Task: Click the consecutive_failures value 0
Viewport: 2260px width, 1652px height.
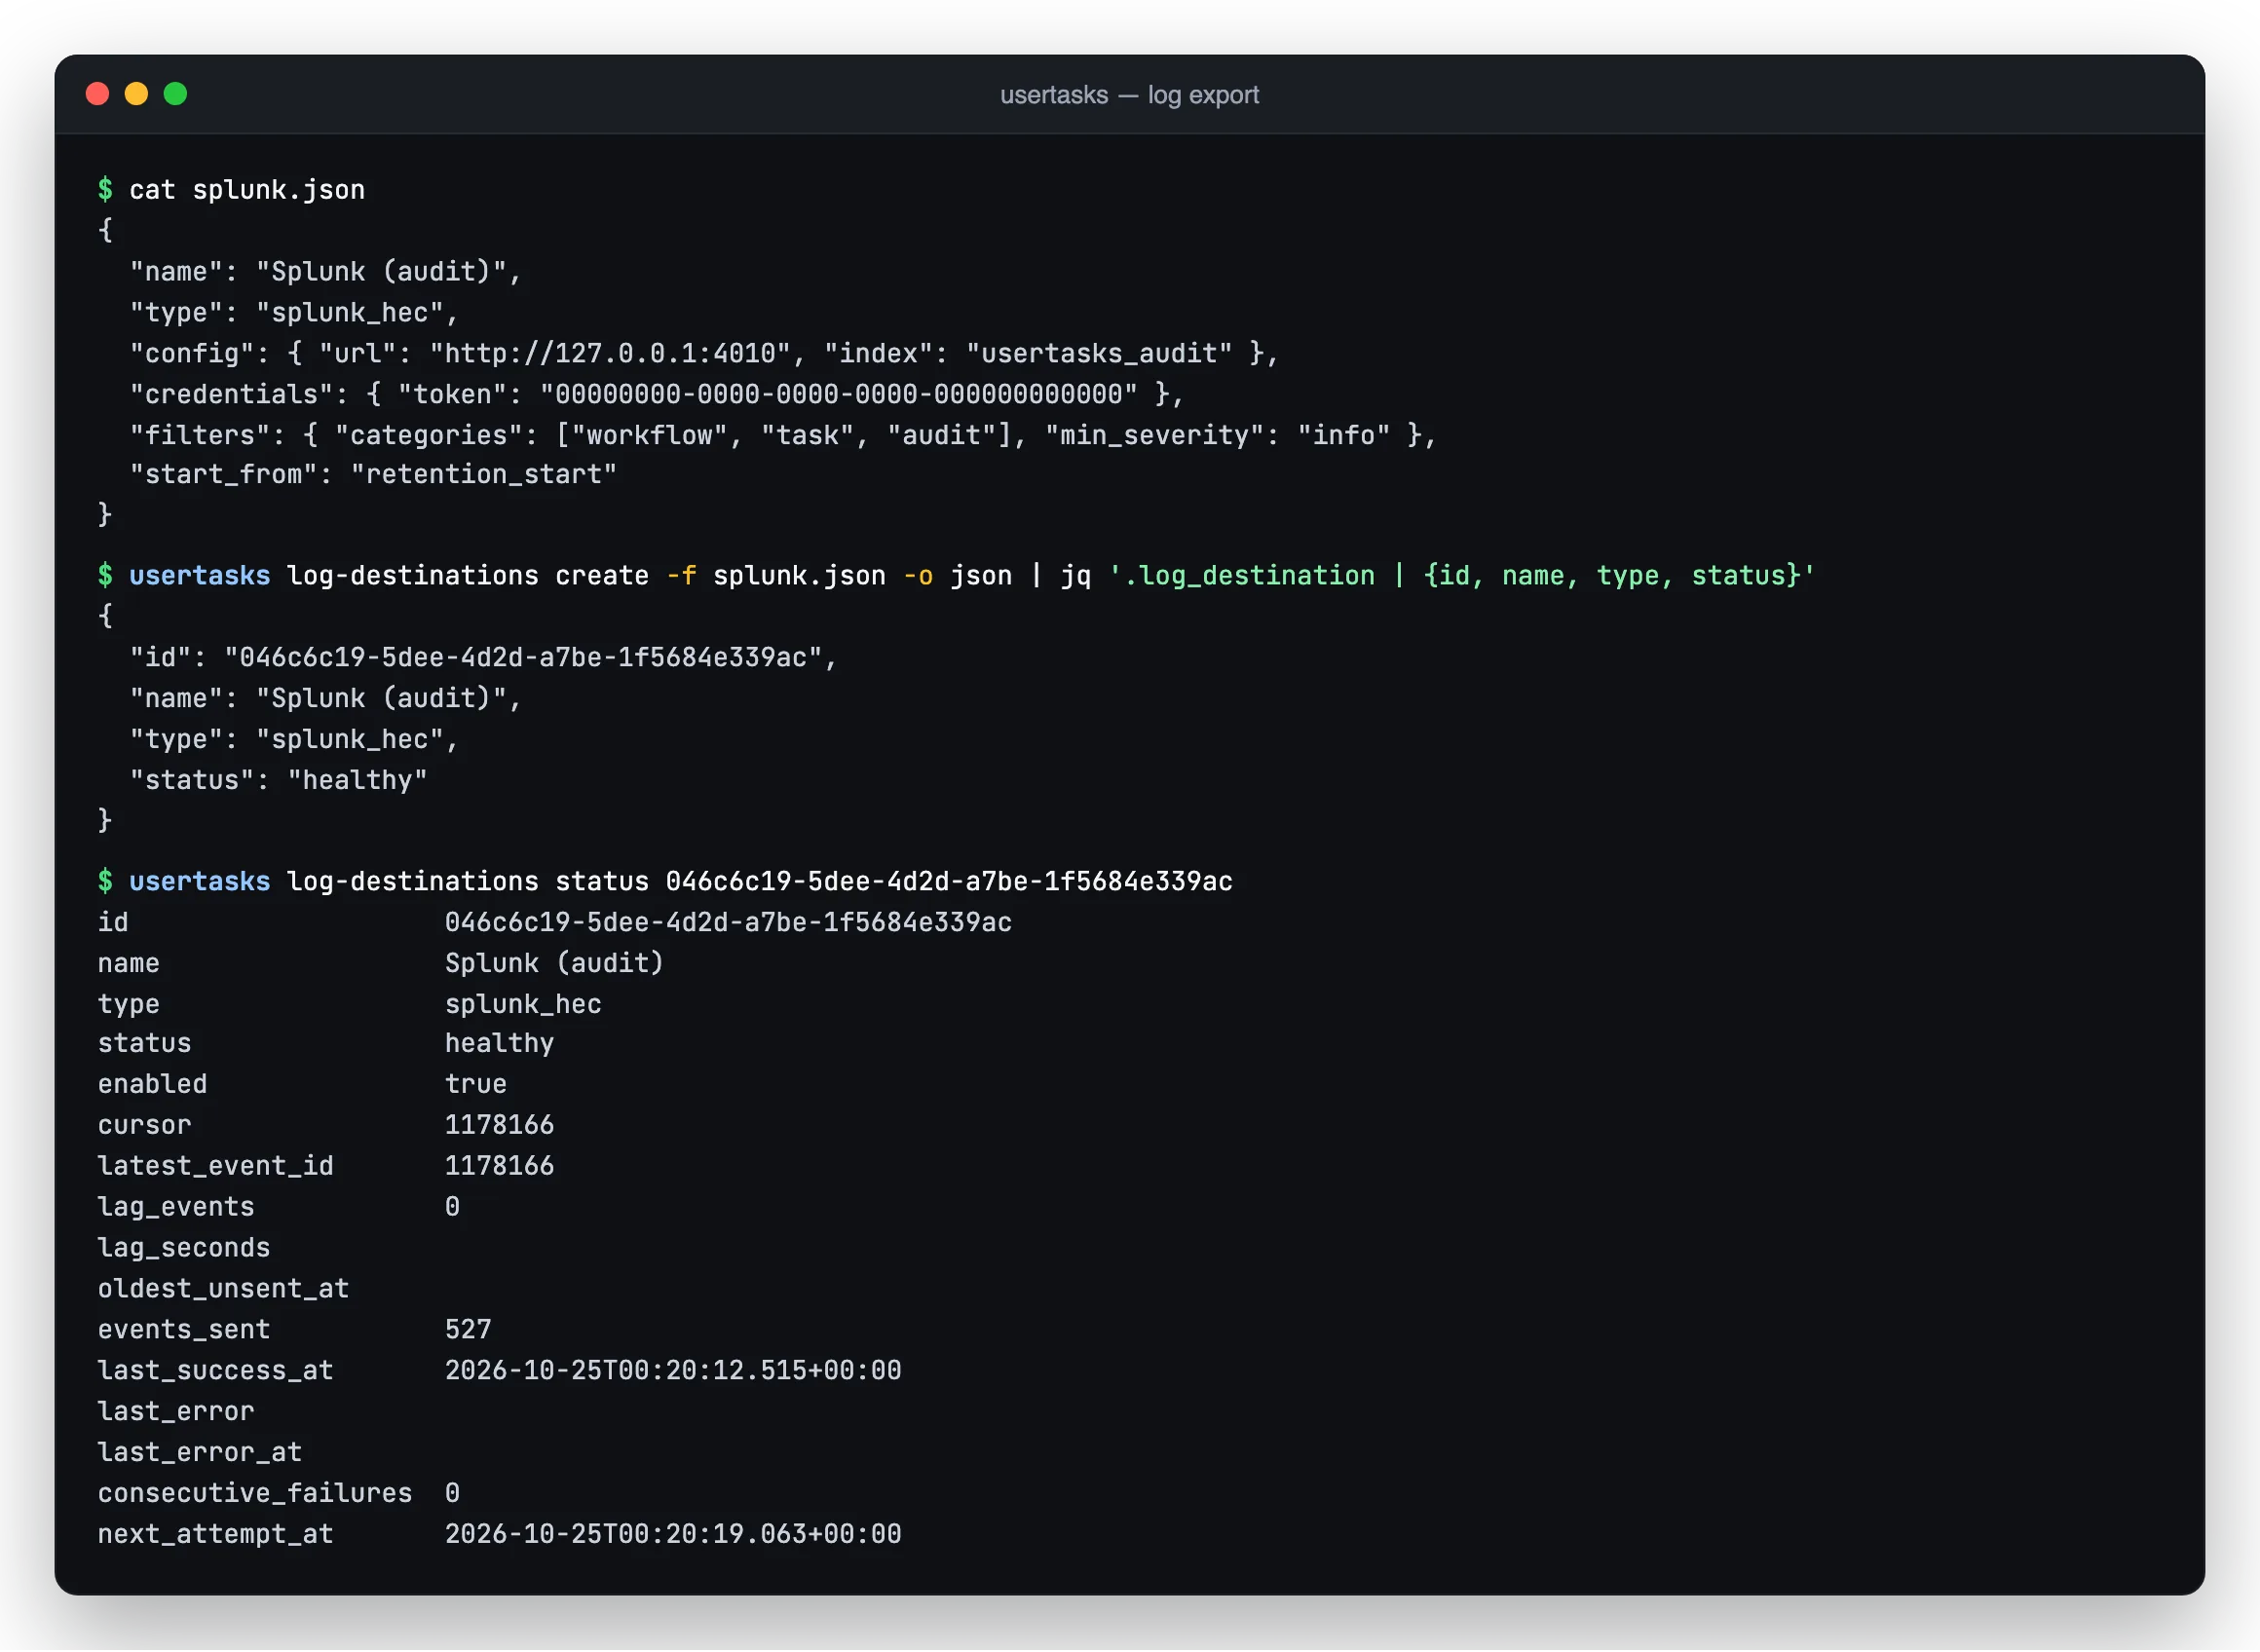Action: (452, 1495)
